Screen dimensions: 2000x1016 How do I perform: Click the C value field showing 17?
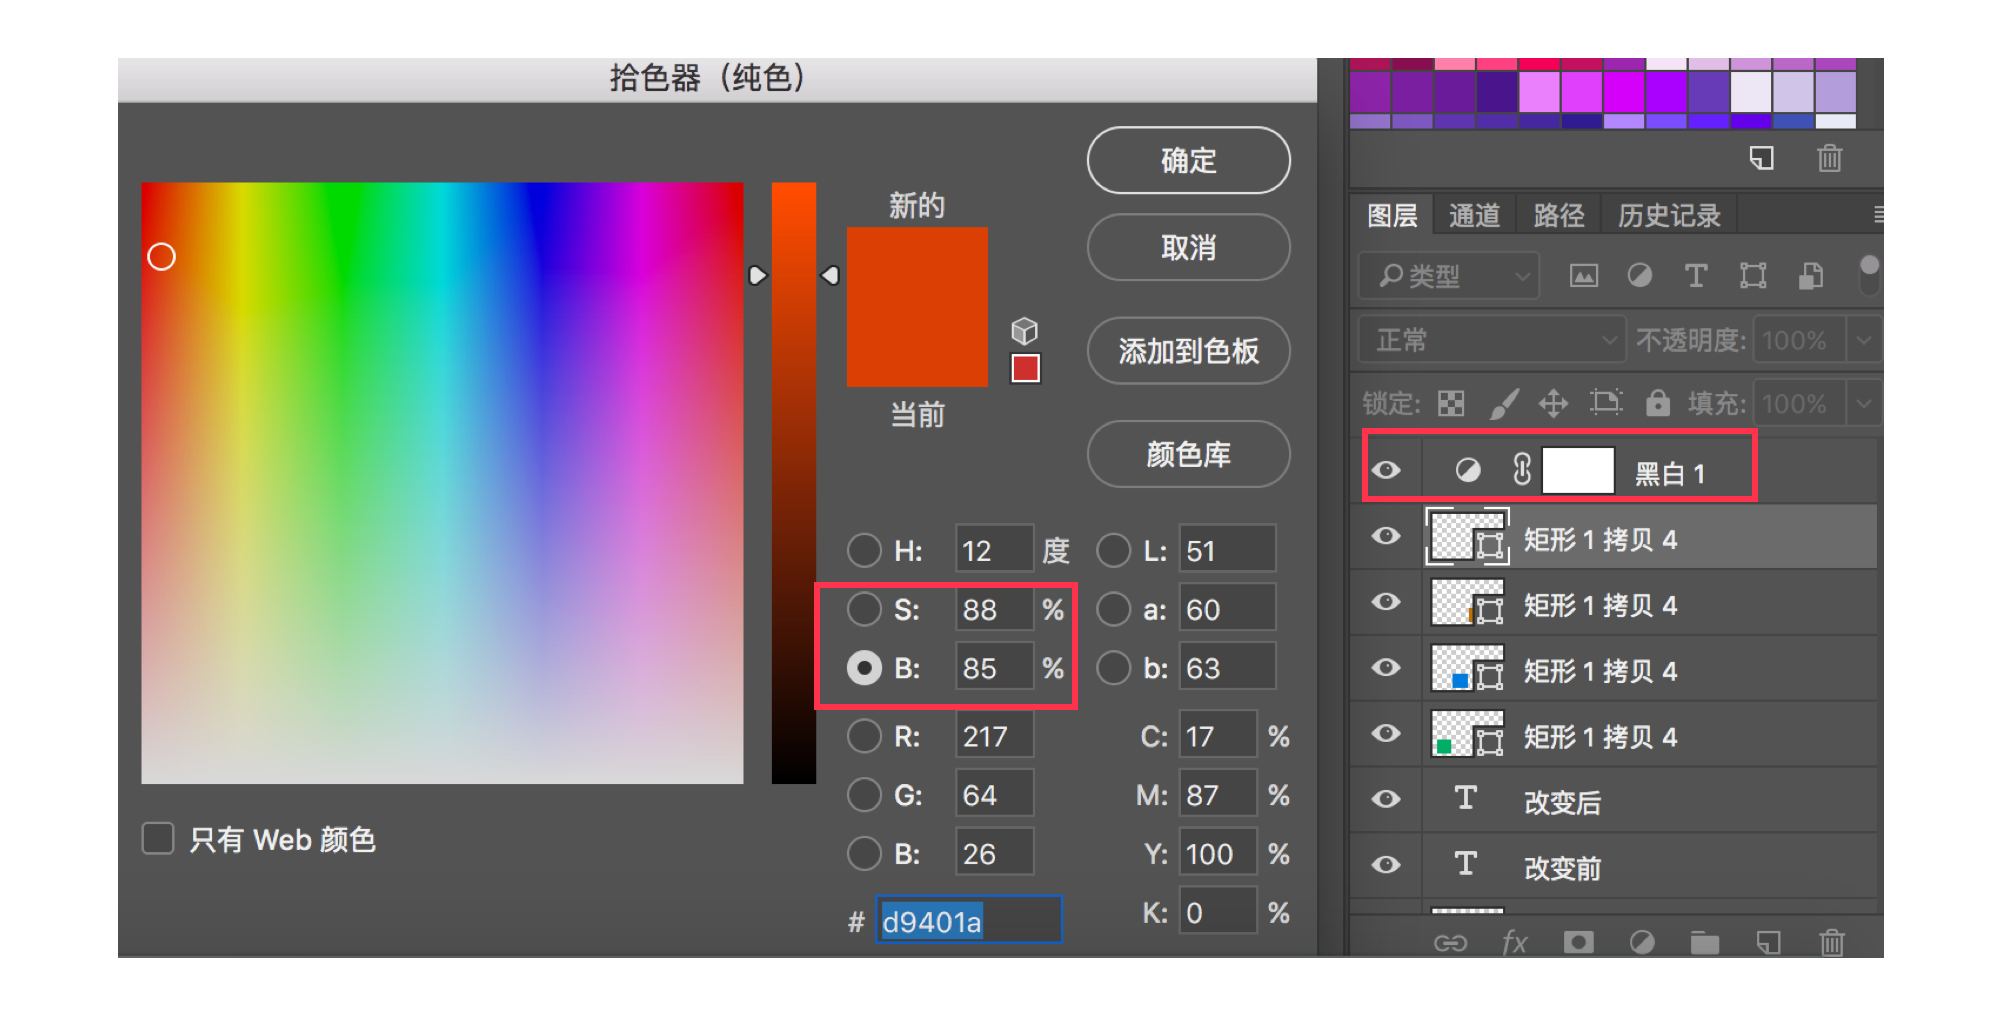[x=1217, y=736]
